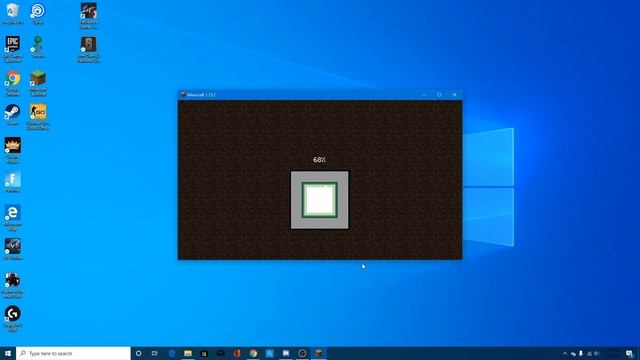Launch the Logitech G HUB shortcut

(x=13, y=318)
